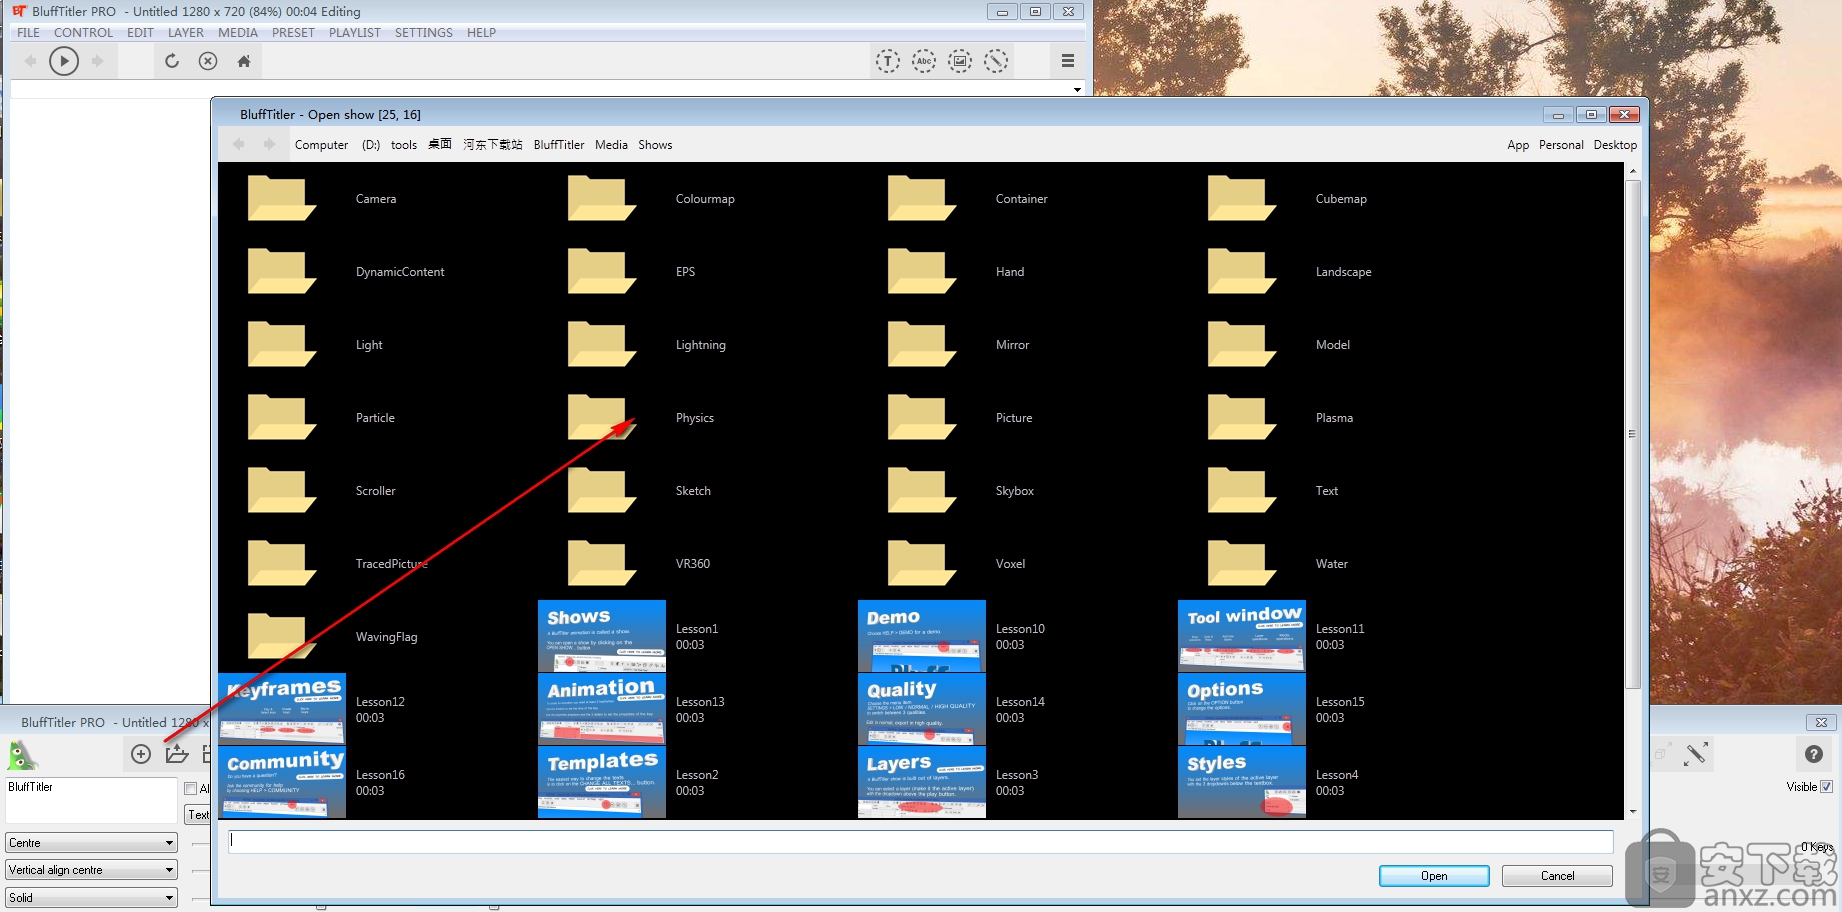
Task: Open the LAYER menu
Action: pyautogui.click(x=186, y=33)
